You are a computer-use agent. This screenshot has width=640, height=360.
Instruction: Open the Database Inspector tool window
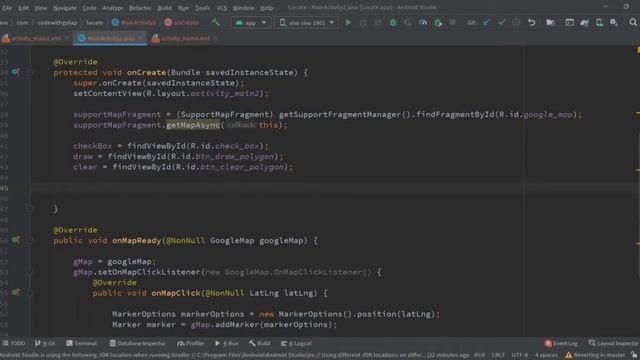pos(138,343)
